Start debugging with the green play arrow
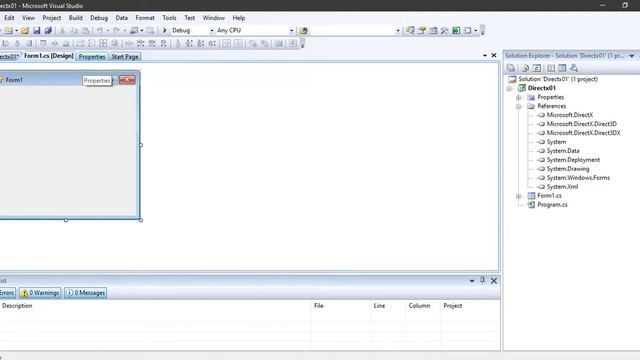 pyautogui.click(x=165, y=30)
